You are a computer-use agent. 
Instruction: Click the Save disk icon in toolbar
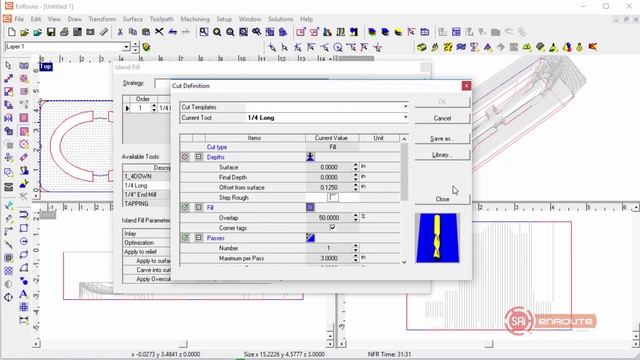click(51, 32)
